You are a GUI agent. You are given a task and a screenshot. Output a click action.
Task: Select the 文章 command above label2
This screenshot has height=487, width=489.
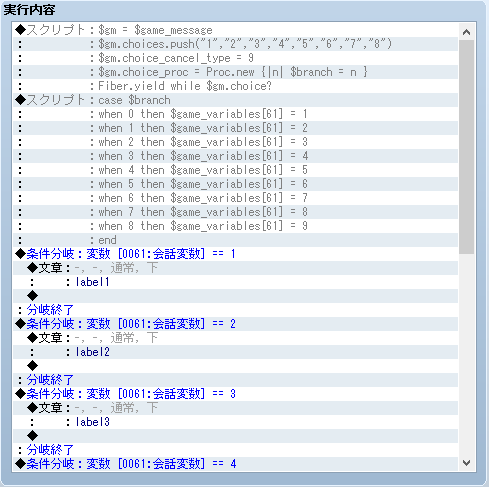click(x=236, y=338)
